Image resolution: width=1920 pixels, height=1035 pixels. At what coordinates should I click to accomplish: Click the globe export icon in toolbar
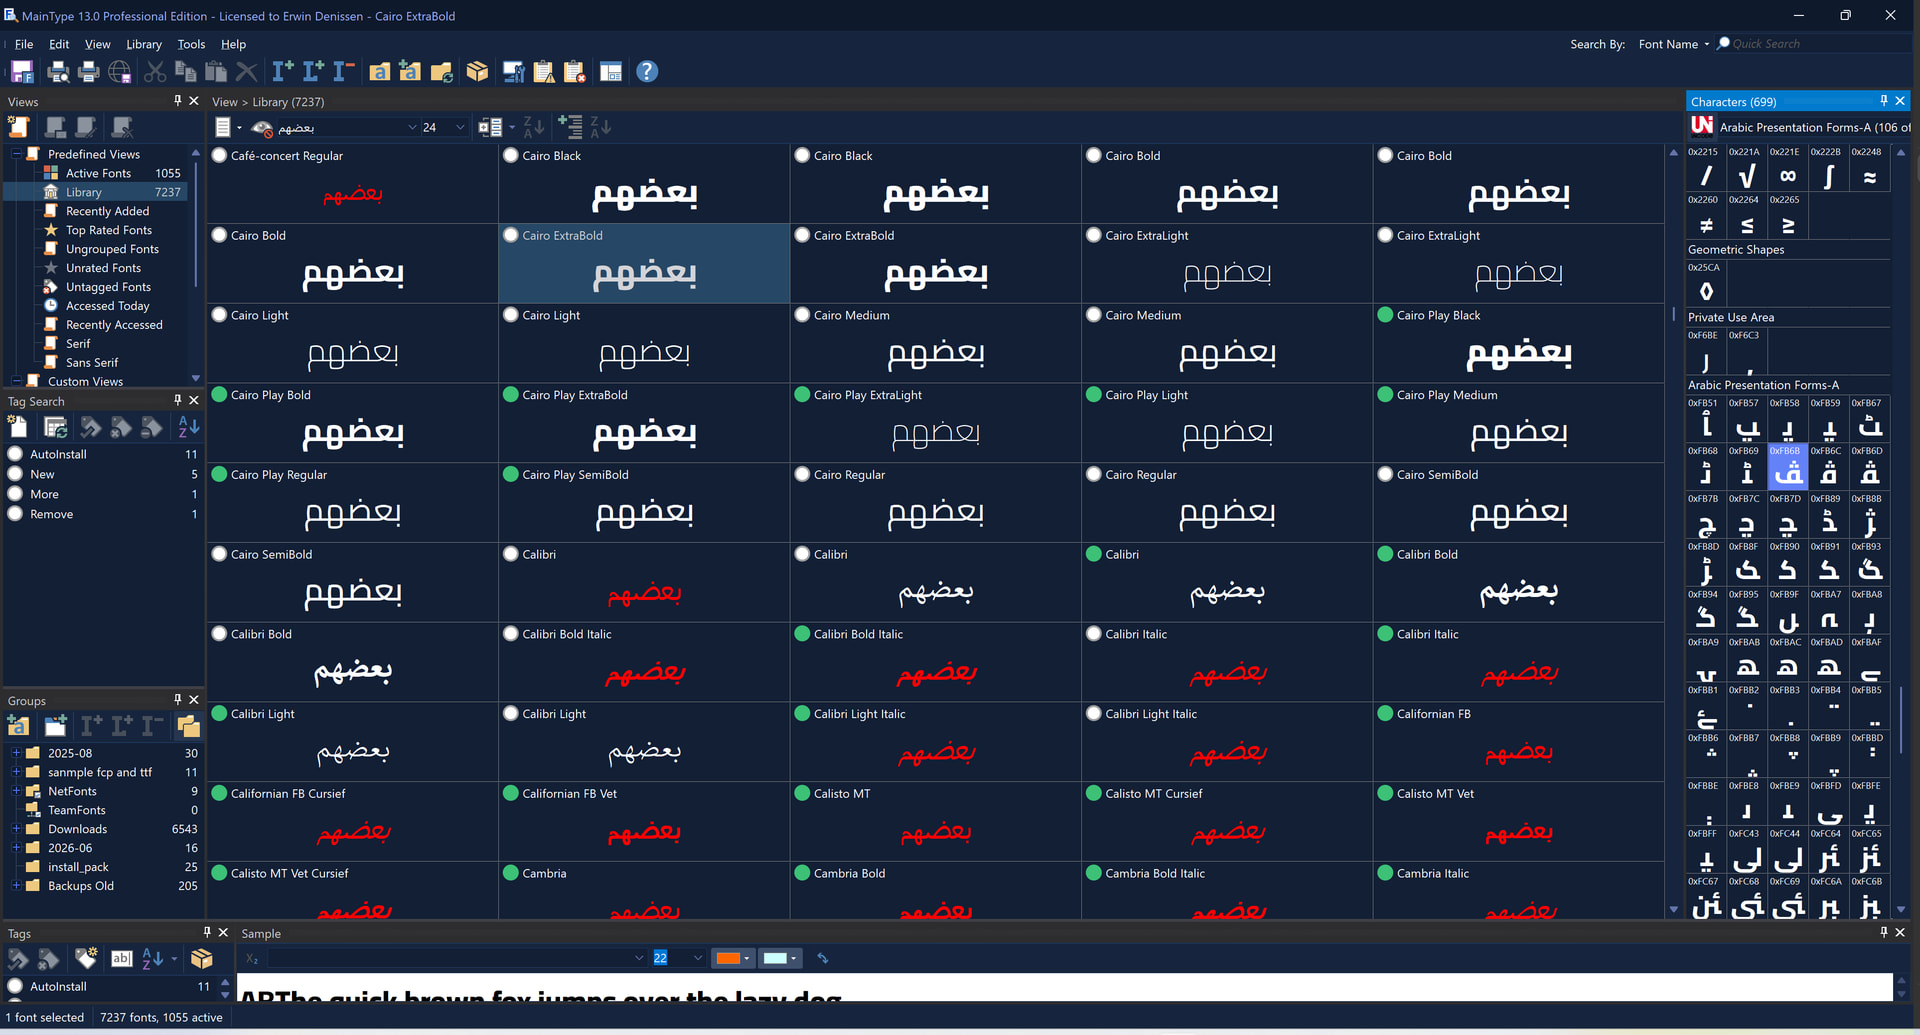pyautogui.click(x=119, y=71)
